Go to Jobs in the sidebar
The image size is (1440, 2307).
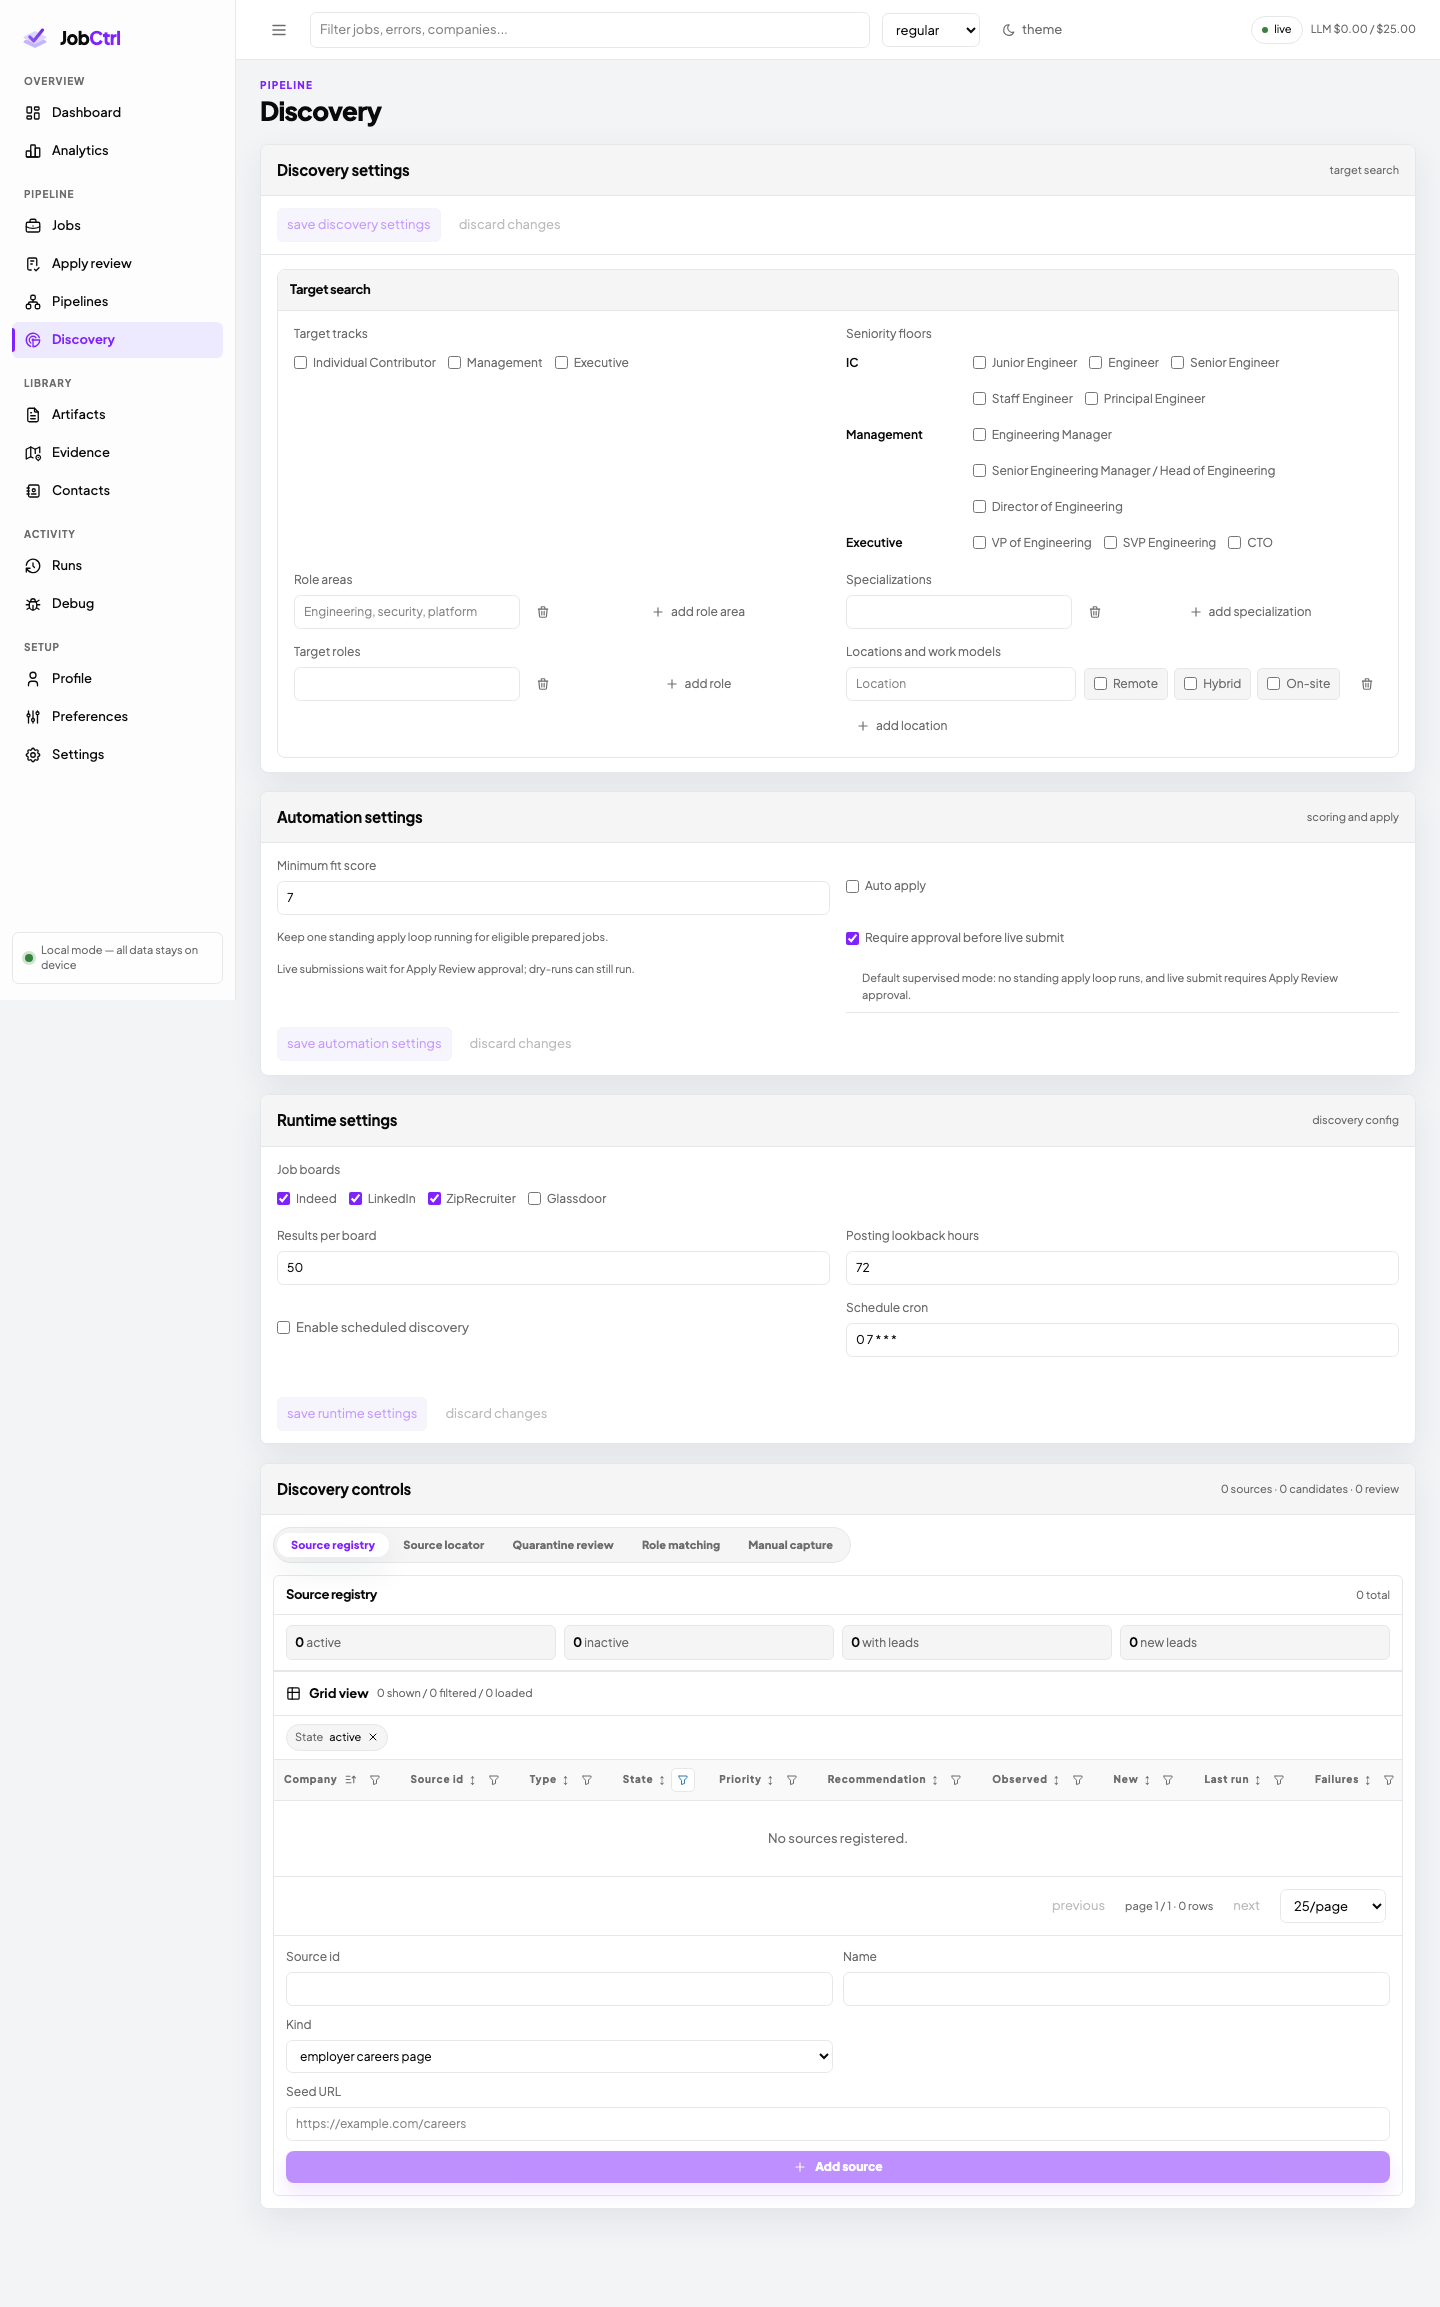coord(117,226)
